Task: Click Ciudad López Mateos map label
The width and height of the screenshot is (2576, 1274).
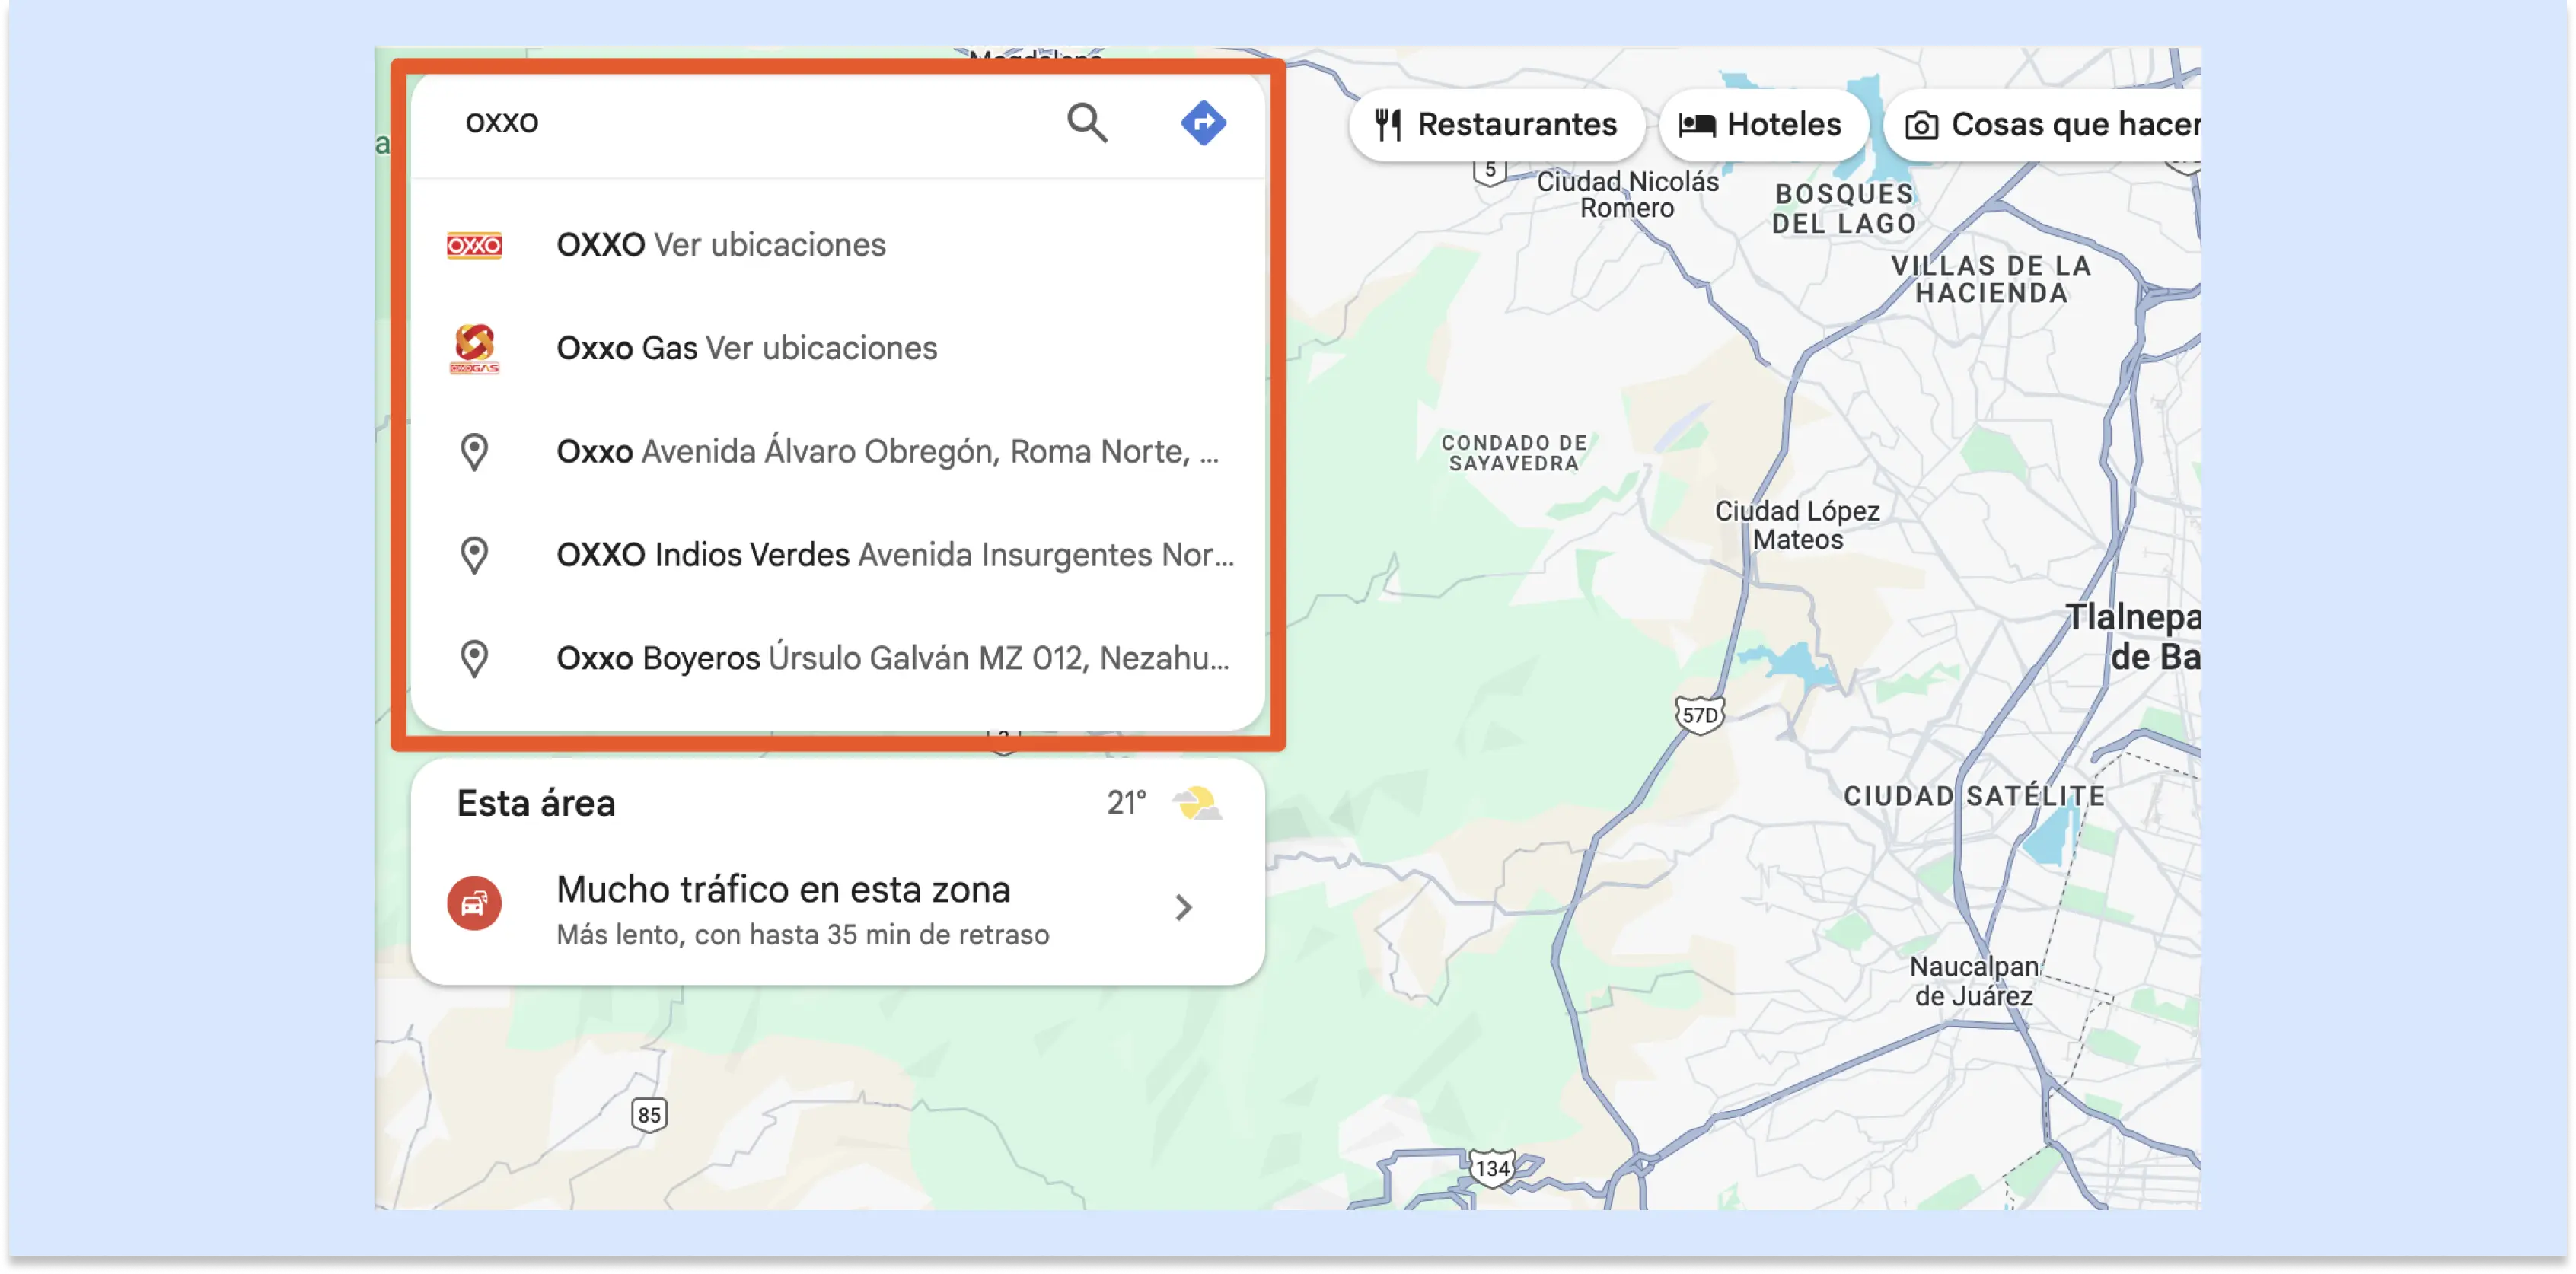Action: coord(1797,525)
